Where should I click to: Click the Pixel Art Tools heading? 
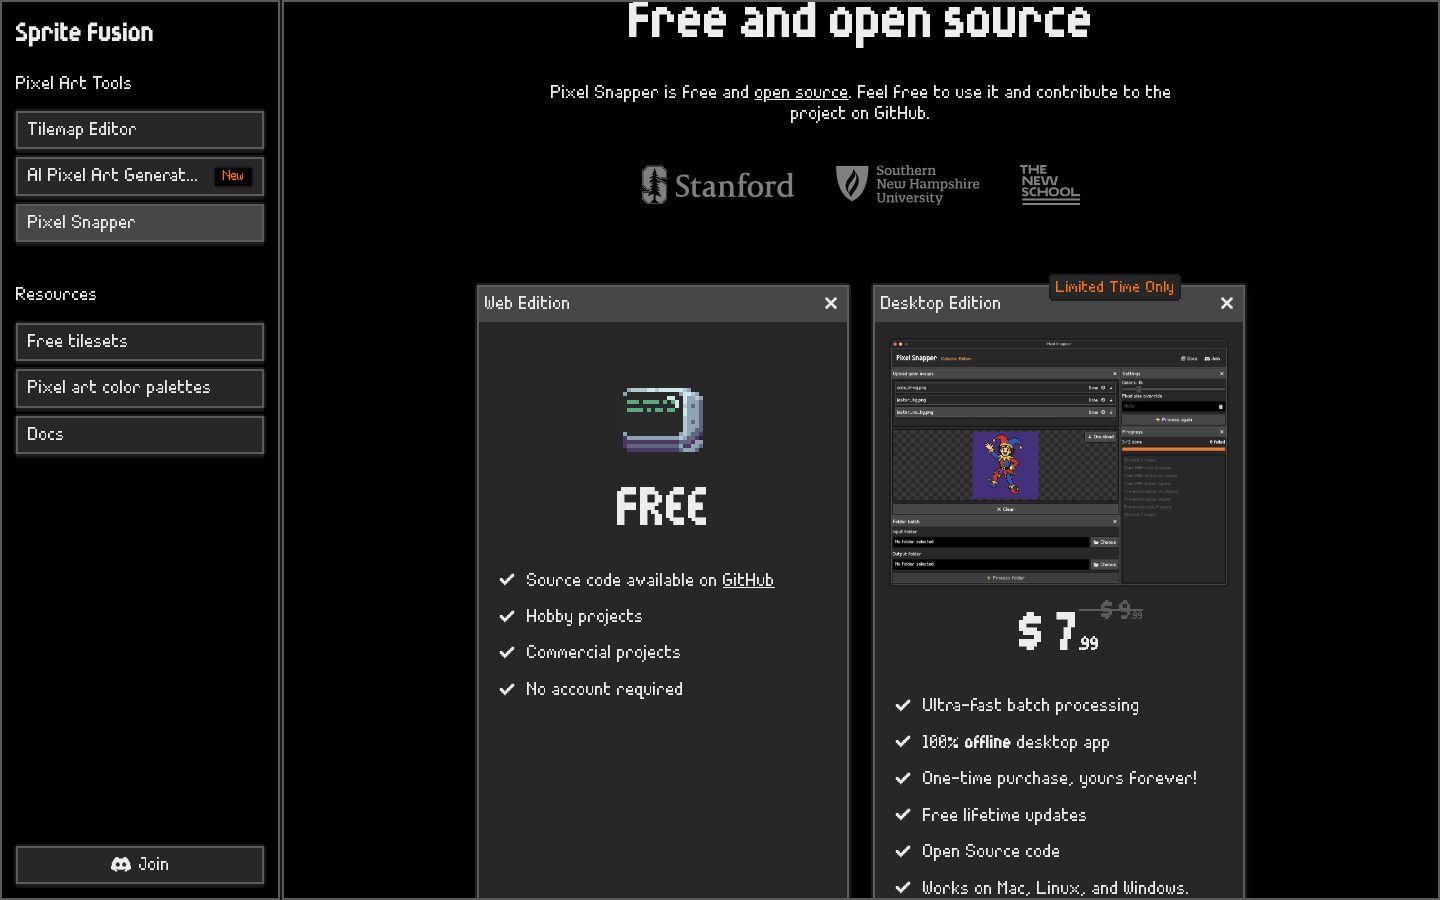[x=73, y=83]
